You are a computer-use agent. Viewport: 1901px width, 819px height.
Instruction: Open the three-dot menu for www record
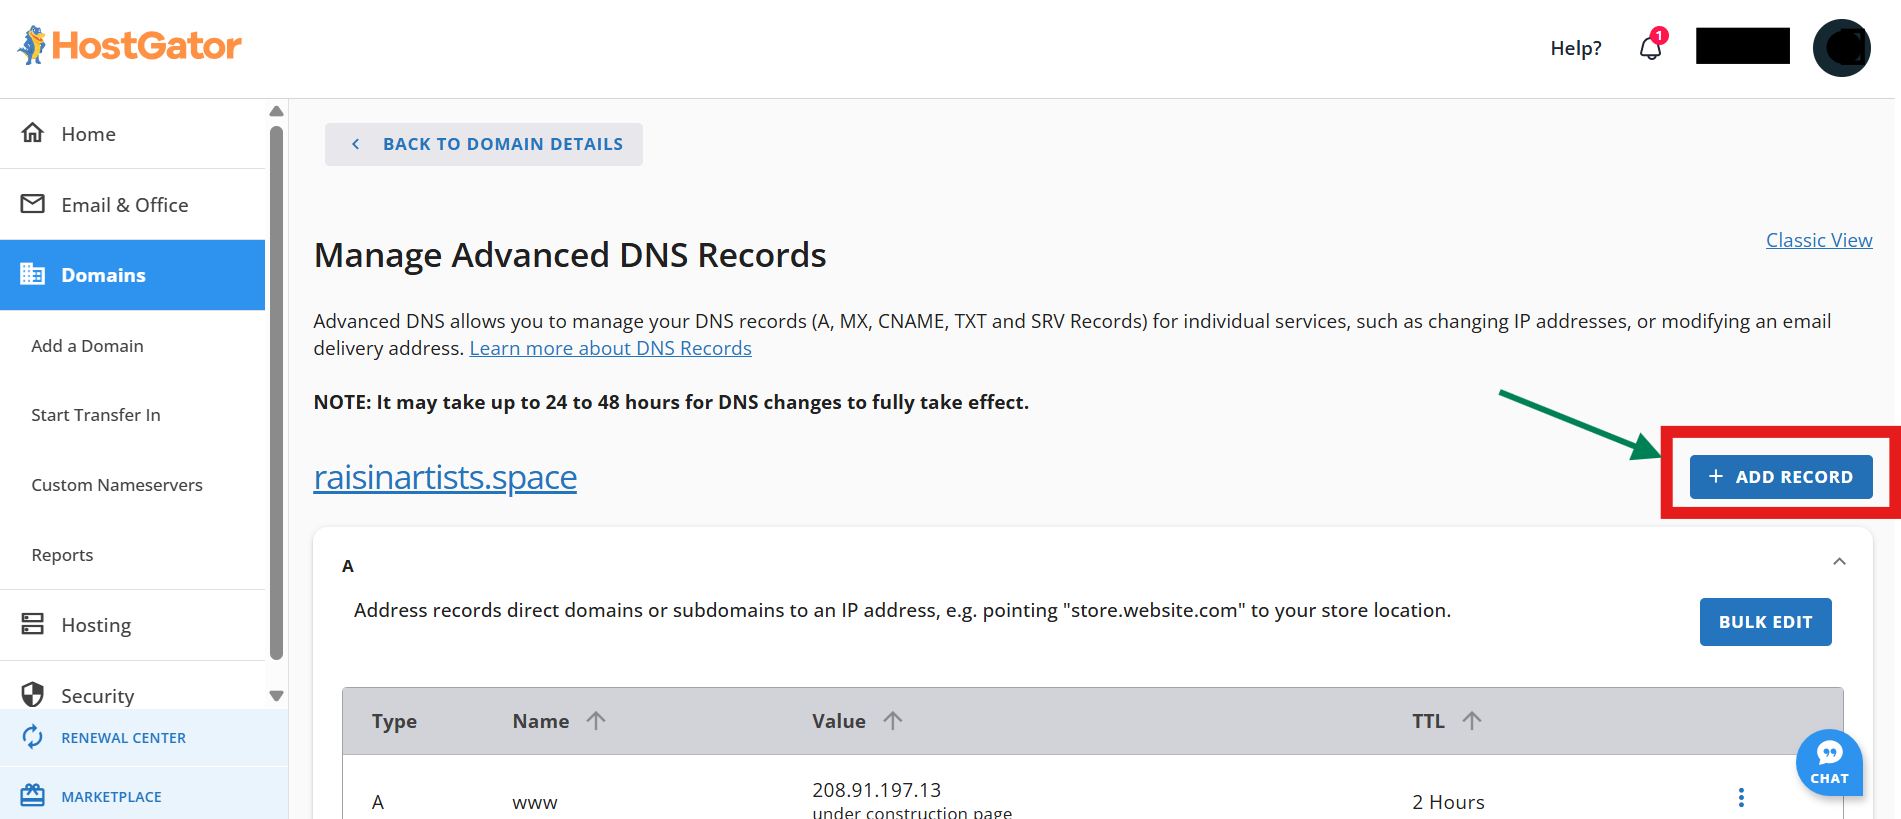(x=1741, y=797)
